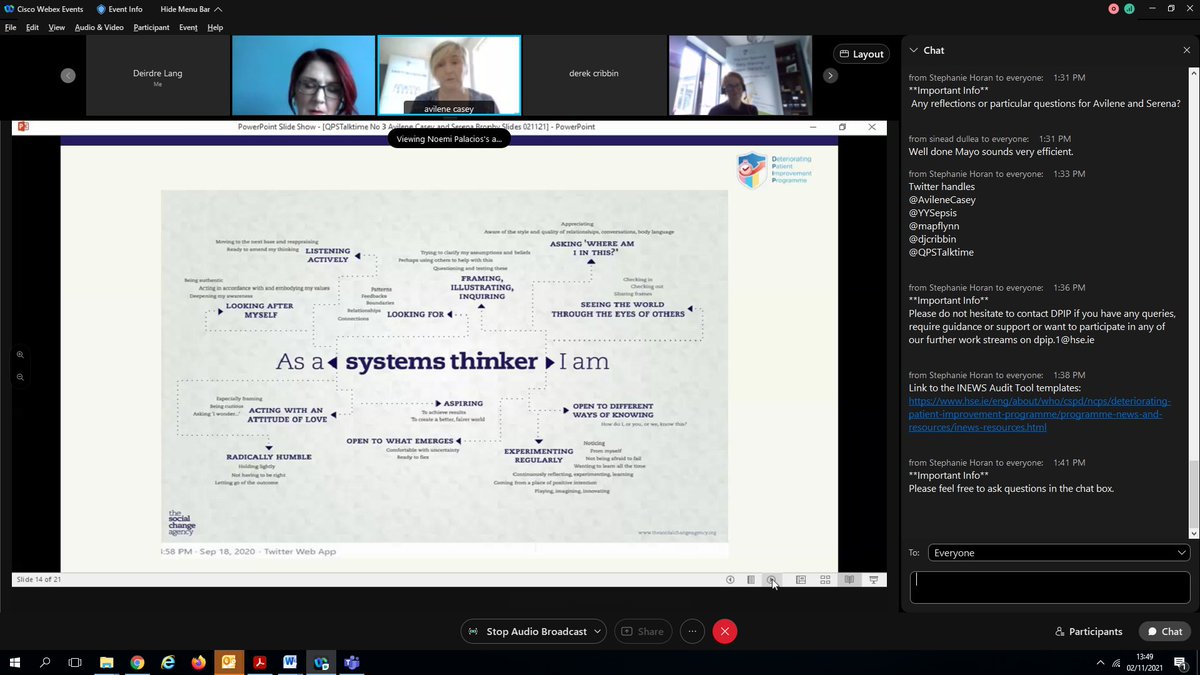Zoom in on shared content

(21, 355)
